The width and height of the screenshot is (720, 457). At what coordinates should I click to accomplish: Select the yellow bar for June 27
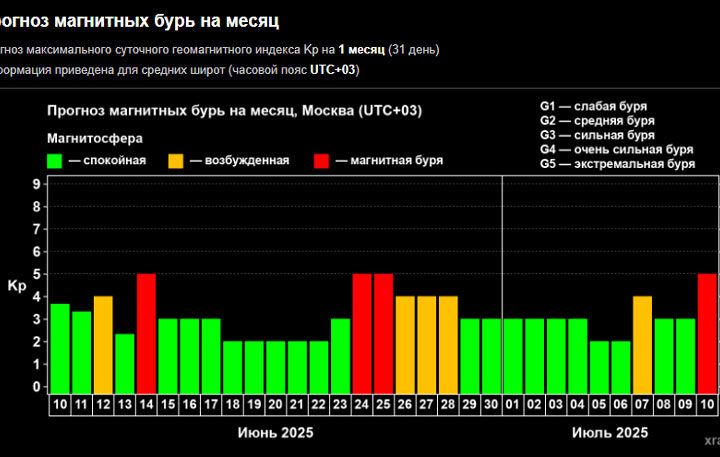(427, 343)
